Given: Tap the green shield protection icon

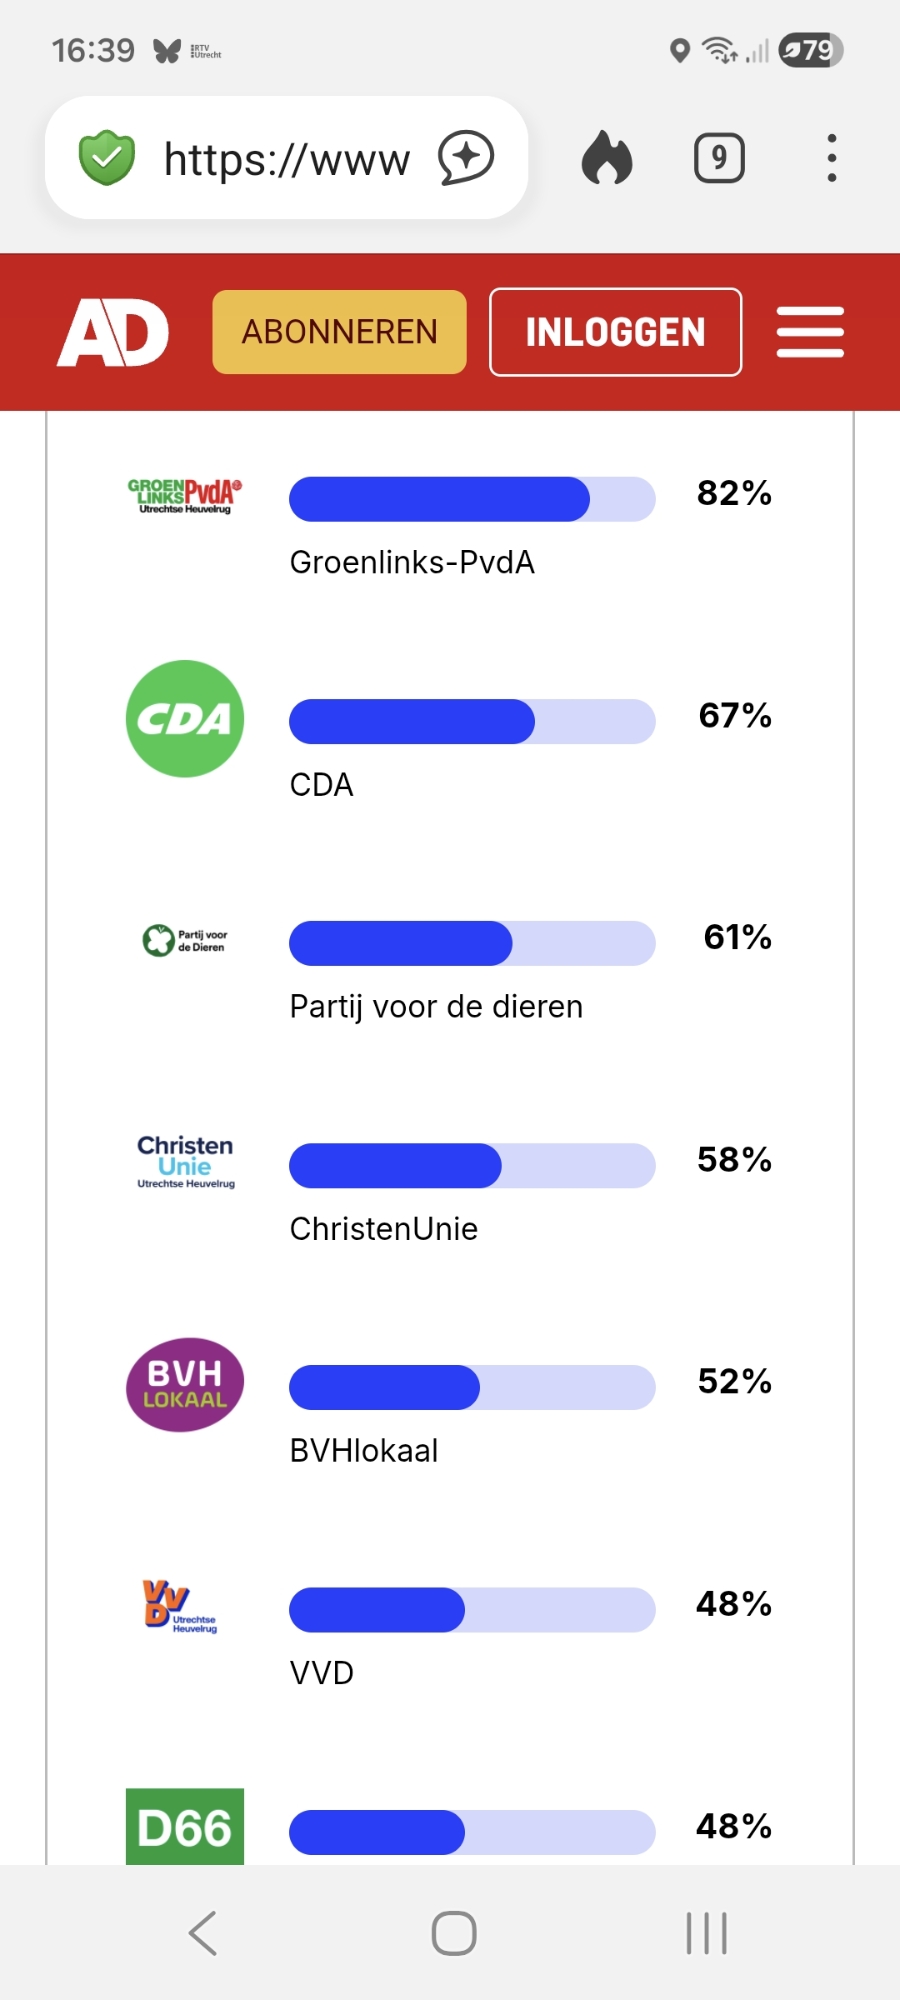Looking at the screenshot, I should 106,158.
